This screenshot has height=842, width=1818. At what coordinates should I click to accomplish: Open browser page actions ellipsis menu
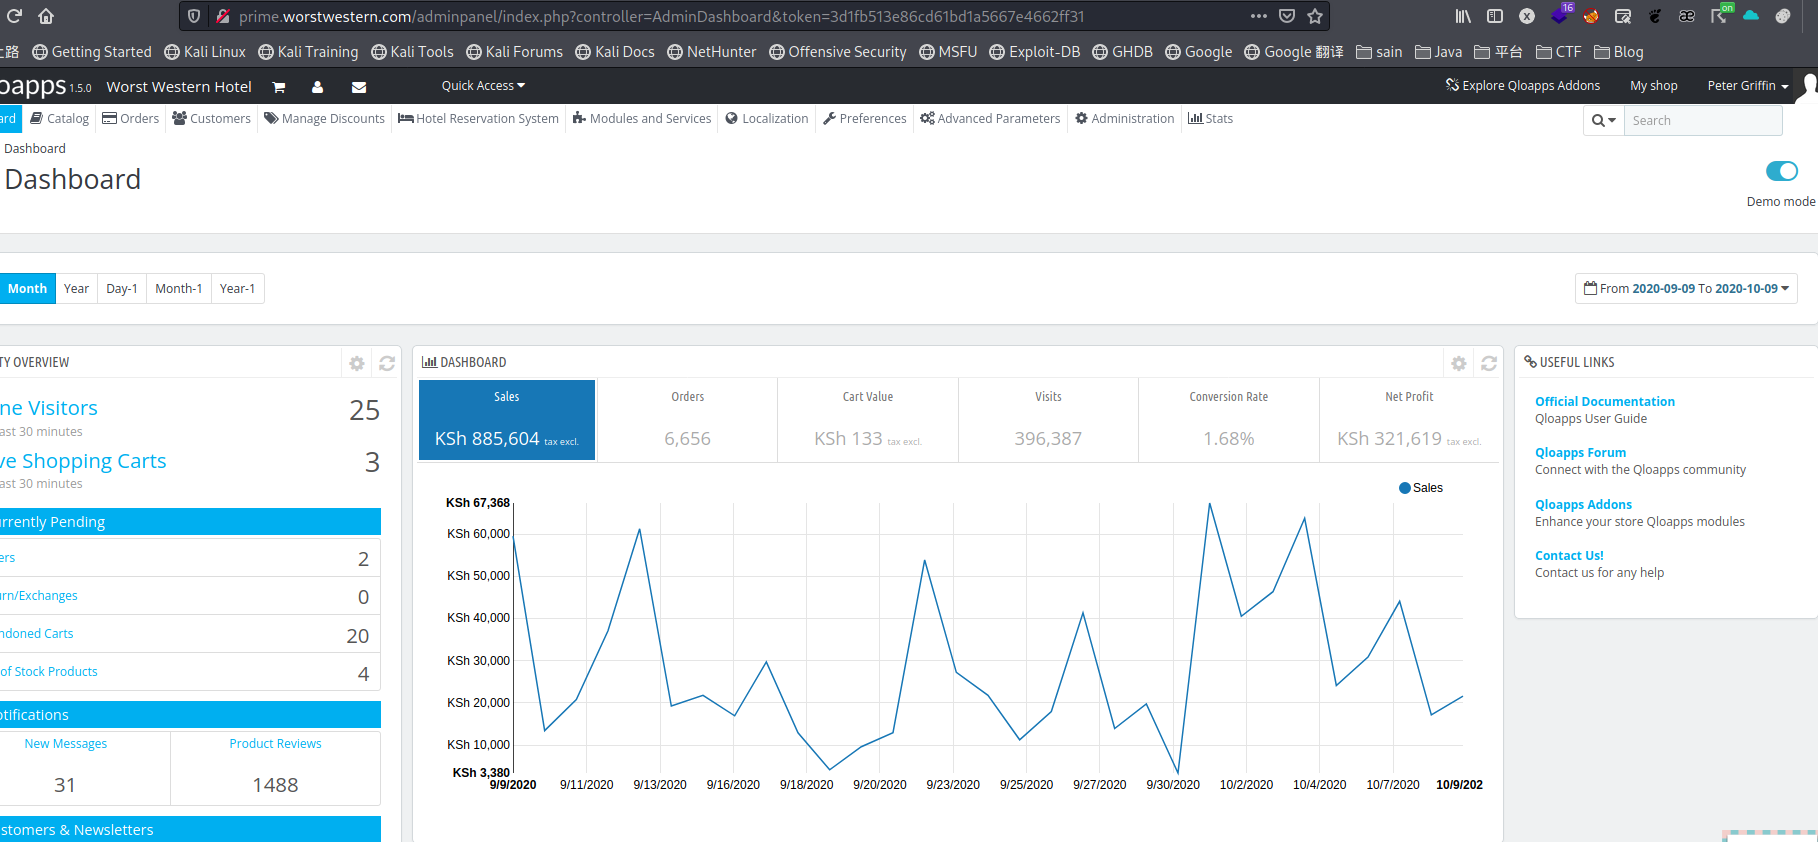click(1259, 16)
